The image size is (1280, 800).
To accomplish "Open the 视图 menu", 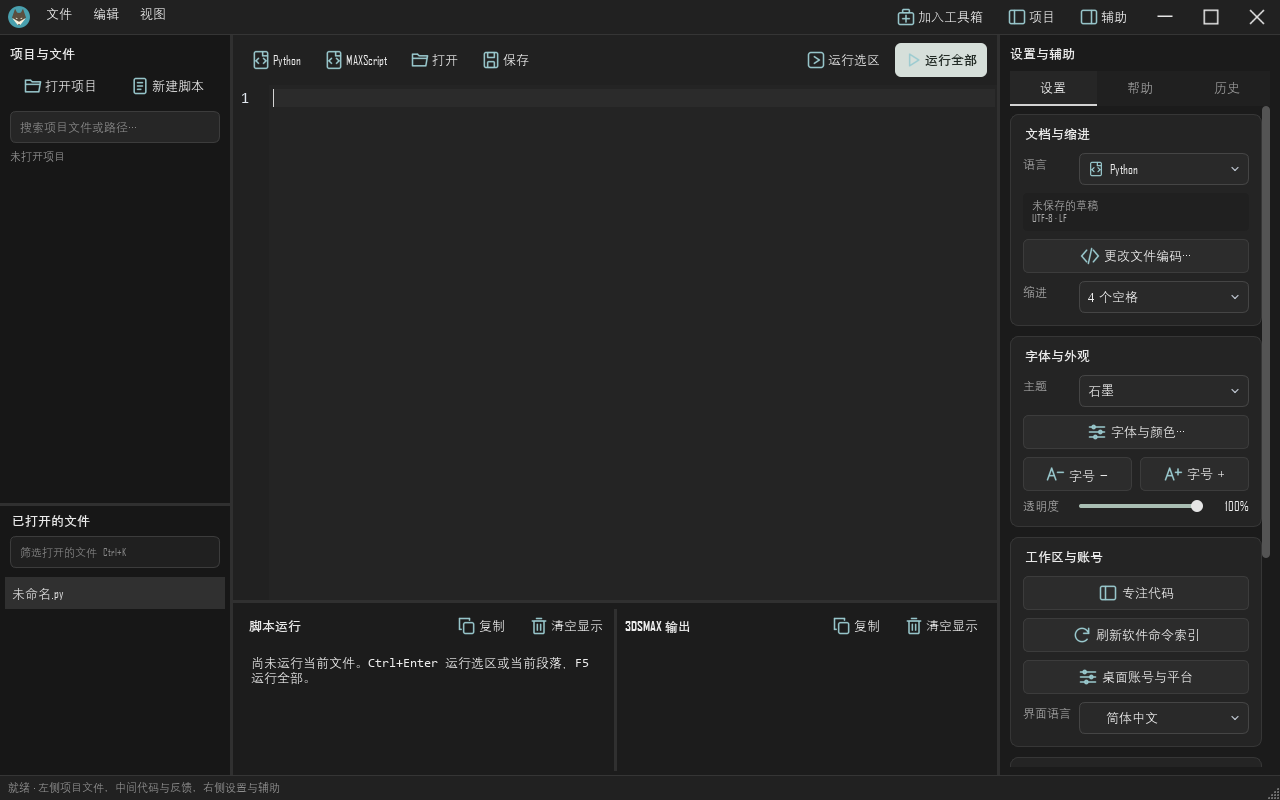I will click(x=153, y=14).
